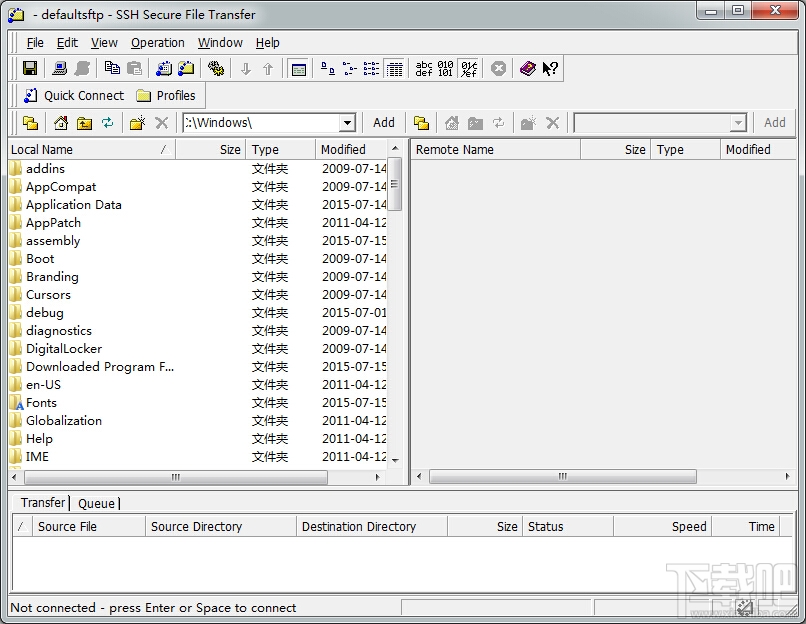
Task: Sort local files by Modified column
Action: tap(351, 150)
